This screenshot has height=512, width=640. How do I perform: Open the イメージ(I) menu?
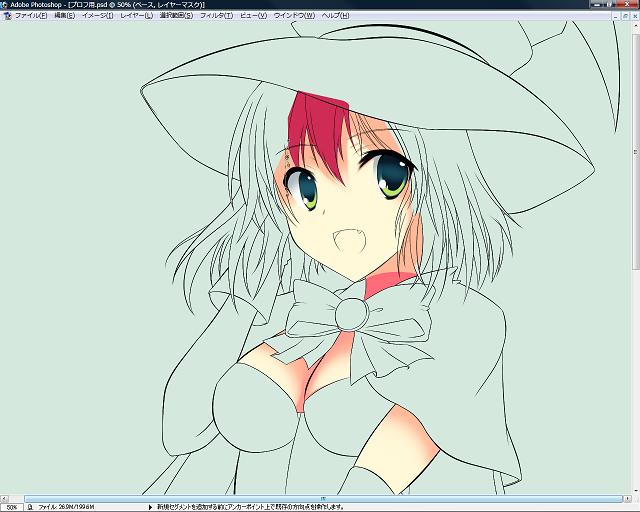click(x=98, y=16)
